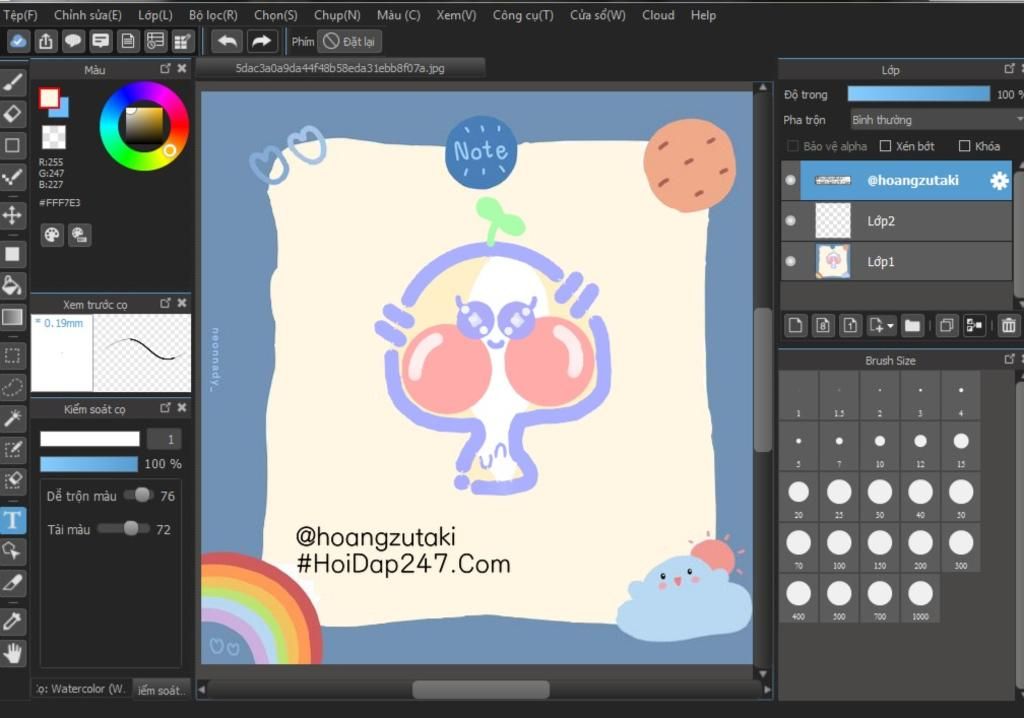Toggle the Tải màu switch
This screenshot has width=1024, height=718.
coord(124,529)
